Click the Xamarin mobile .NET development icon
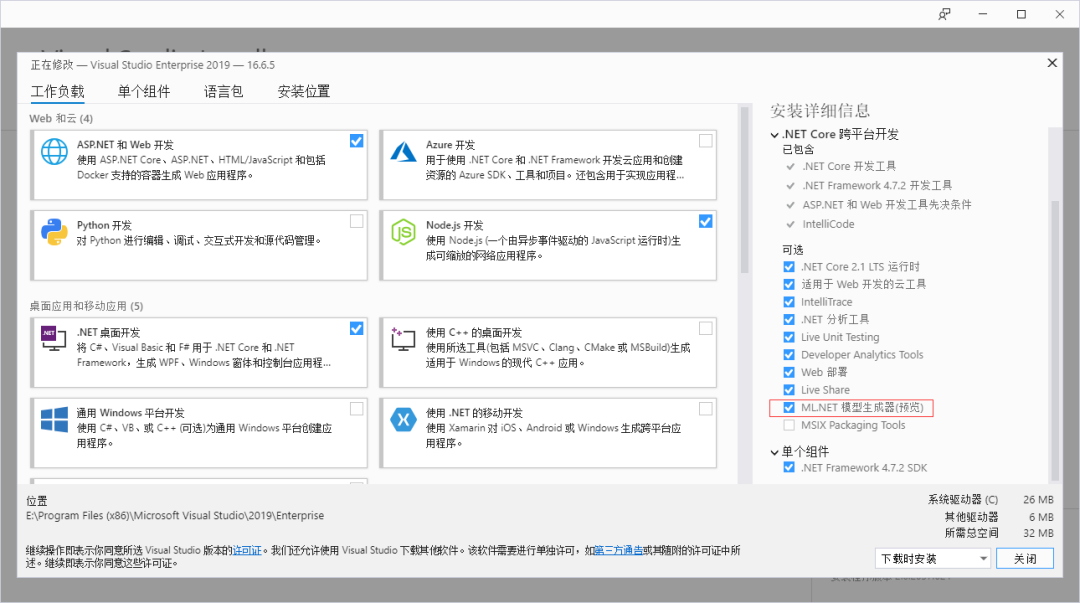The width and height of the screenshot is (1080, 603). (404, 419)
